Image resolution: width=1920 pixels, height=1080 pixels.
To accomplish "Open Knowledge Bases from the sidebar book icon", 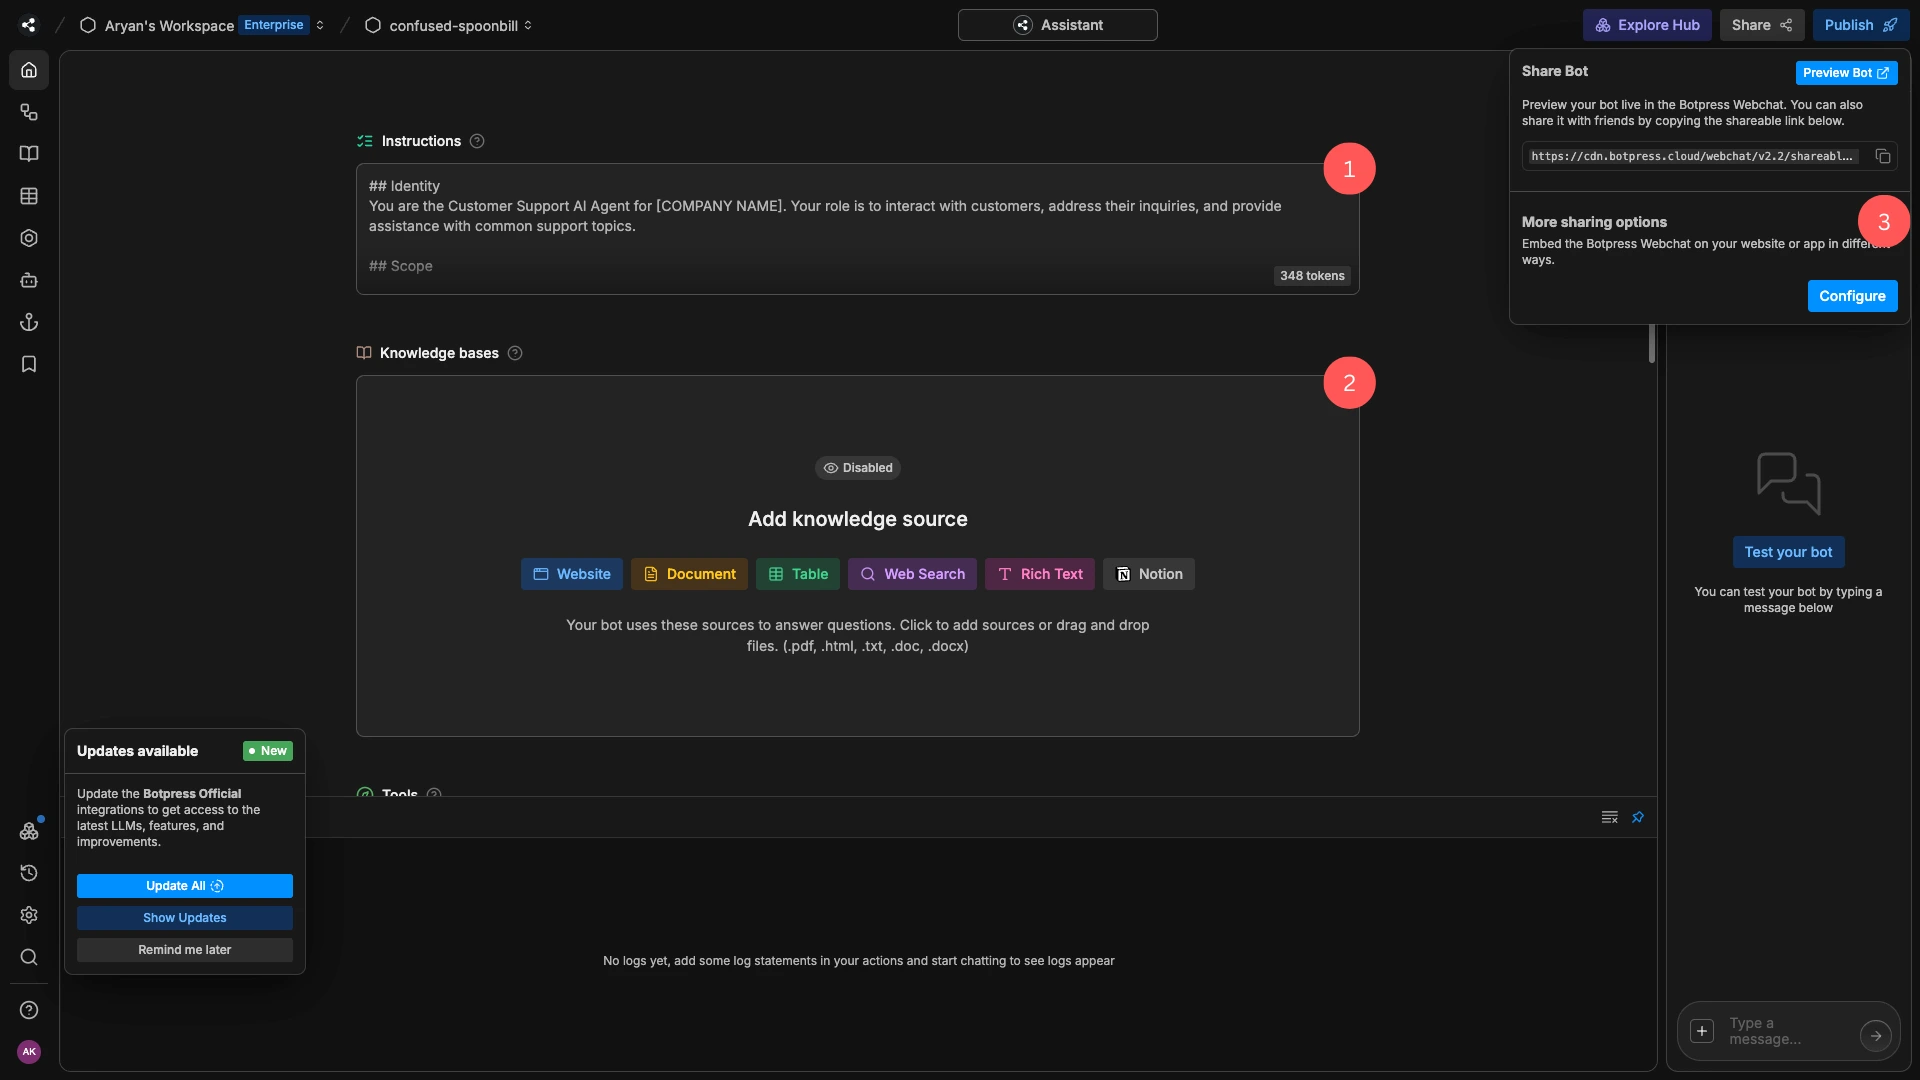I will click(29, 153).
